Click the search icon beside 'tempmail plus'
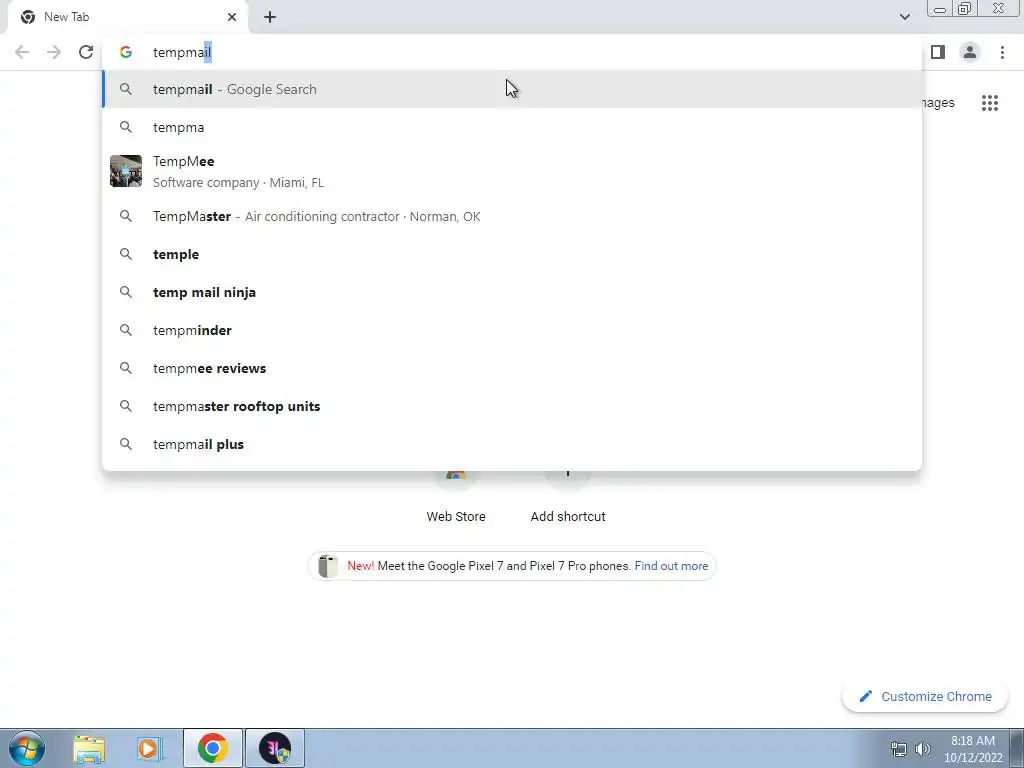Screen dimensions: 1024x768 [x=126, y=443]
